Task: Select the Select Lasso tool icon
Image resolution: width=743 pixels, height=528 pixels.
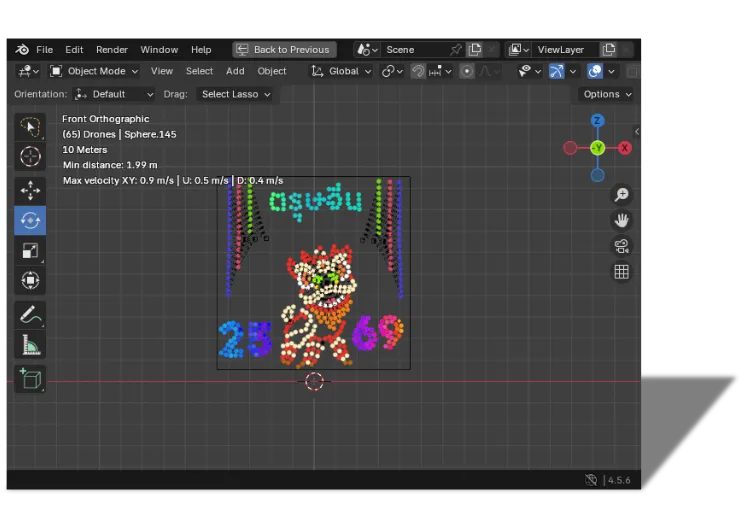Action: pos(30,127)
